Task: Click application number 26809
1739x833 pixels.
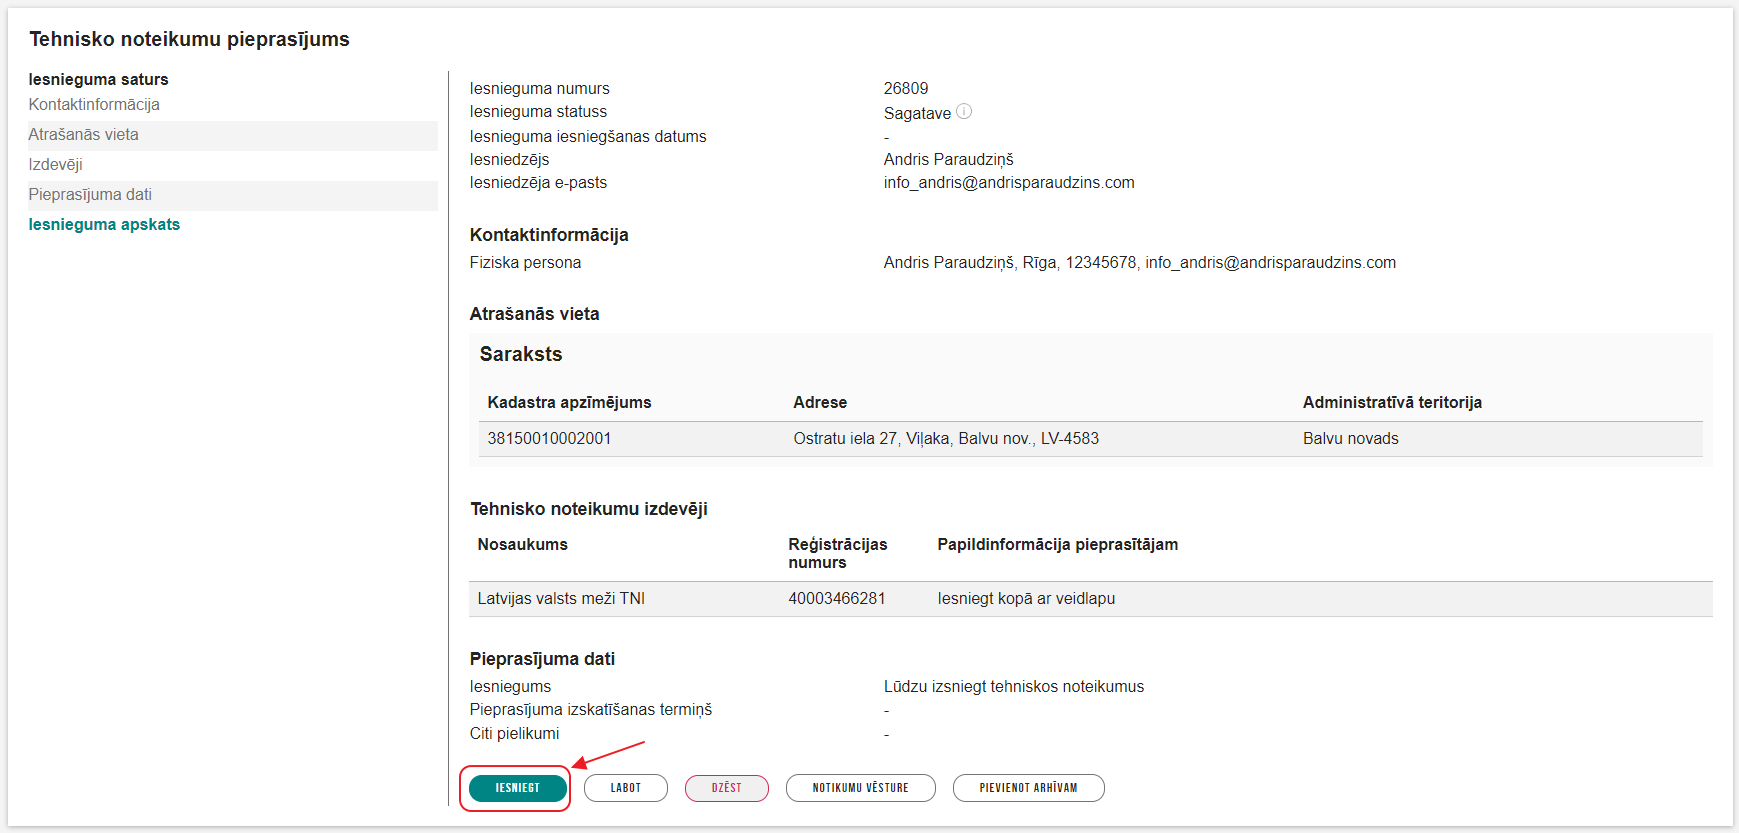Action: click(906, 89)
